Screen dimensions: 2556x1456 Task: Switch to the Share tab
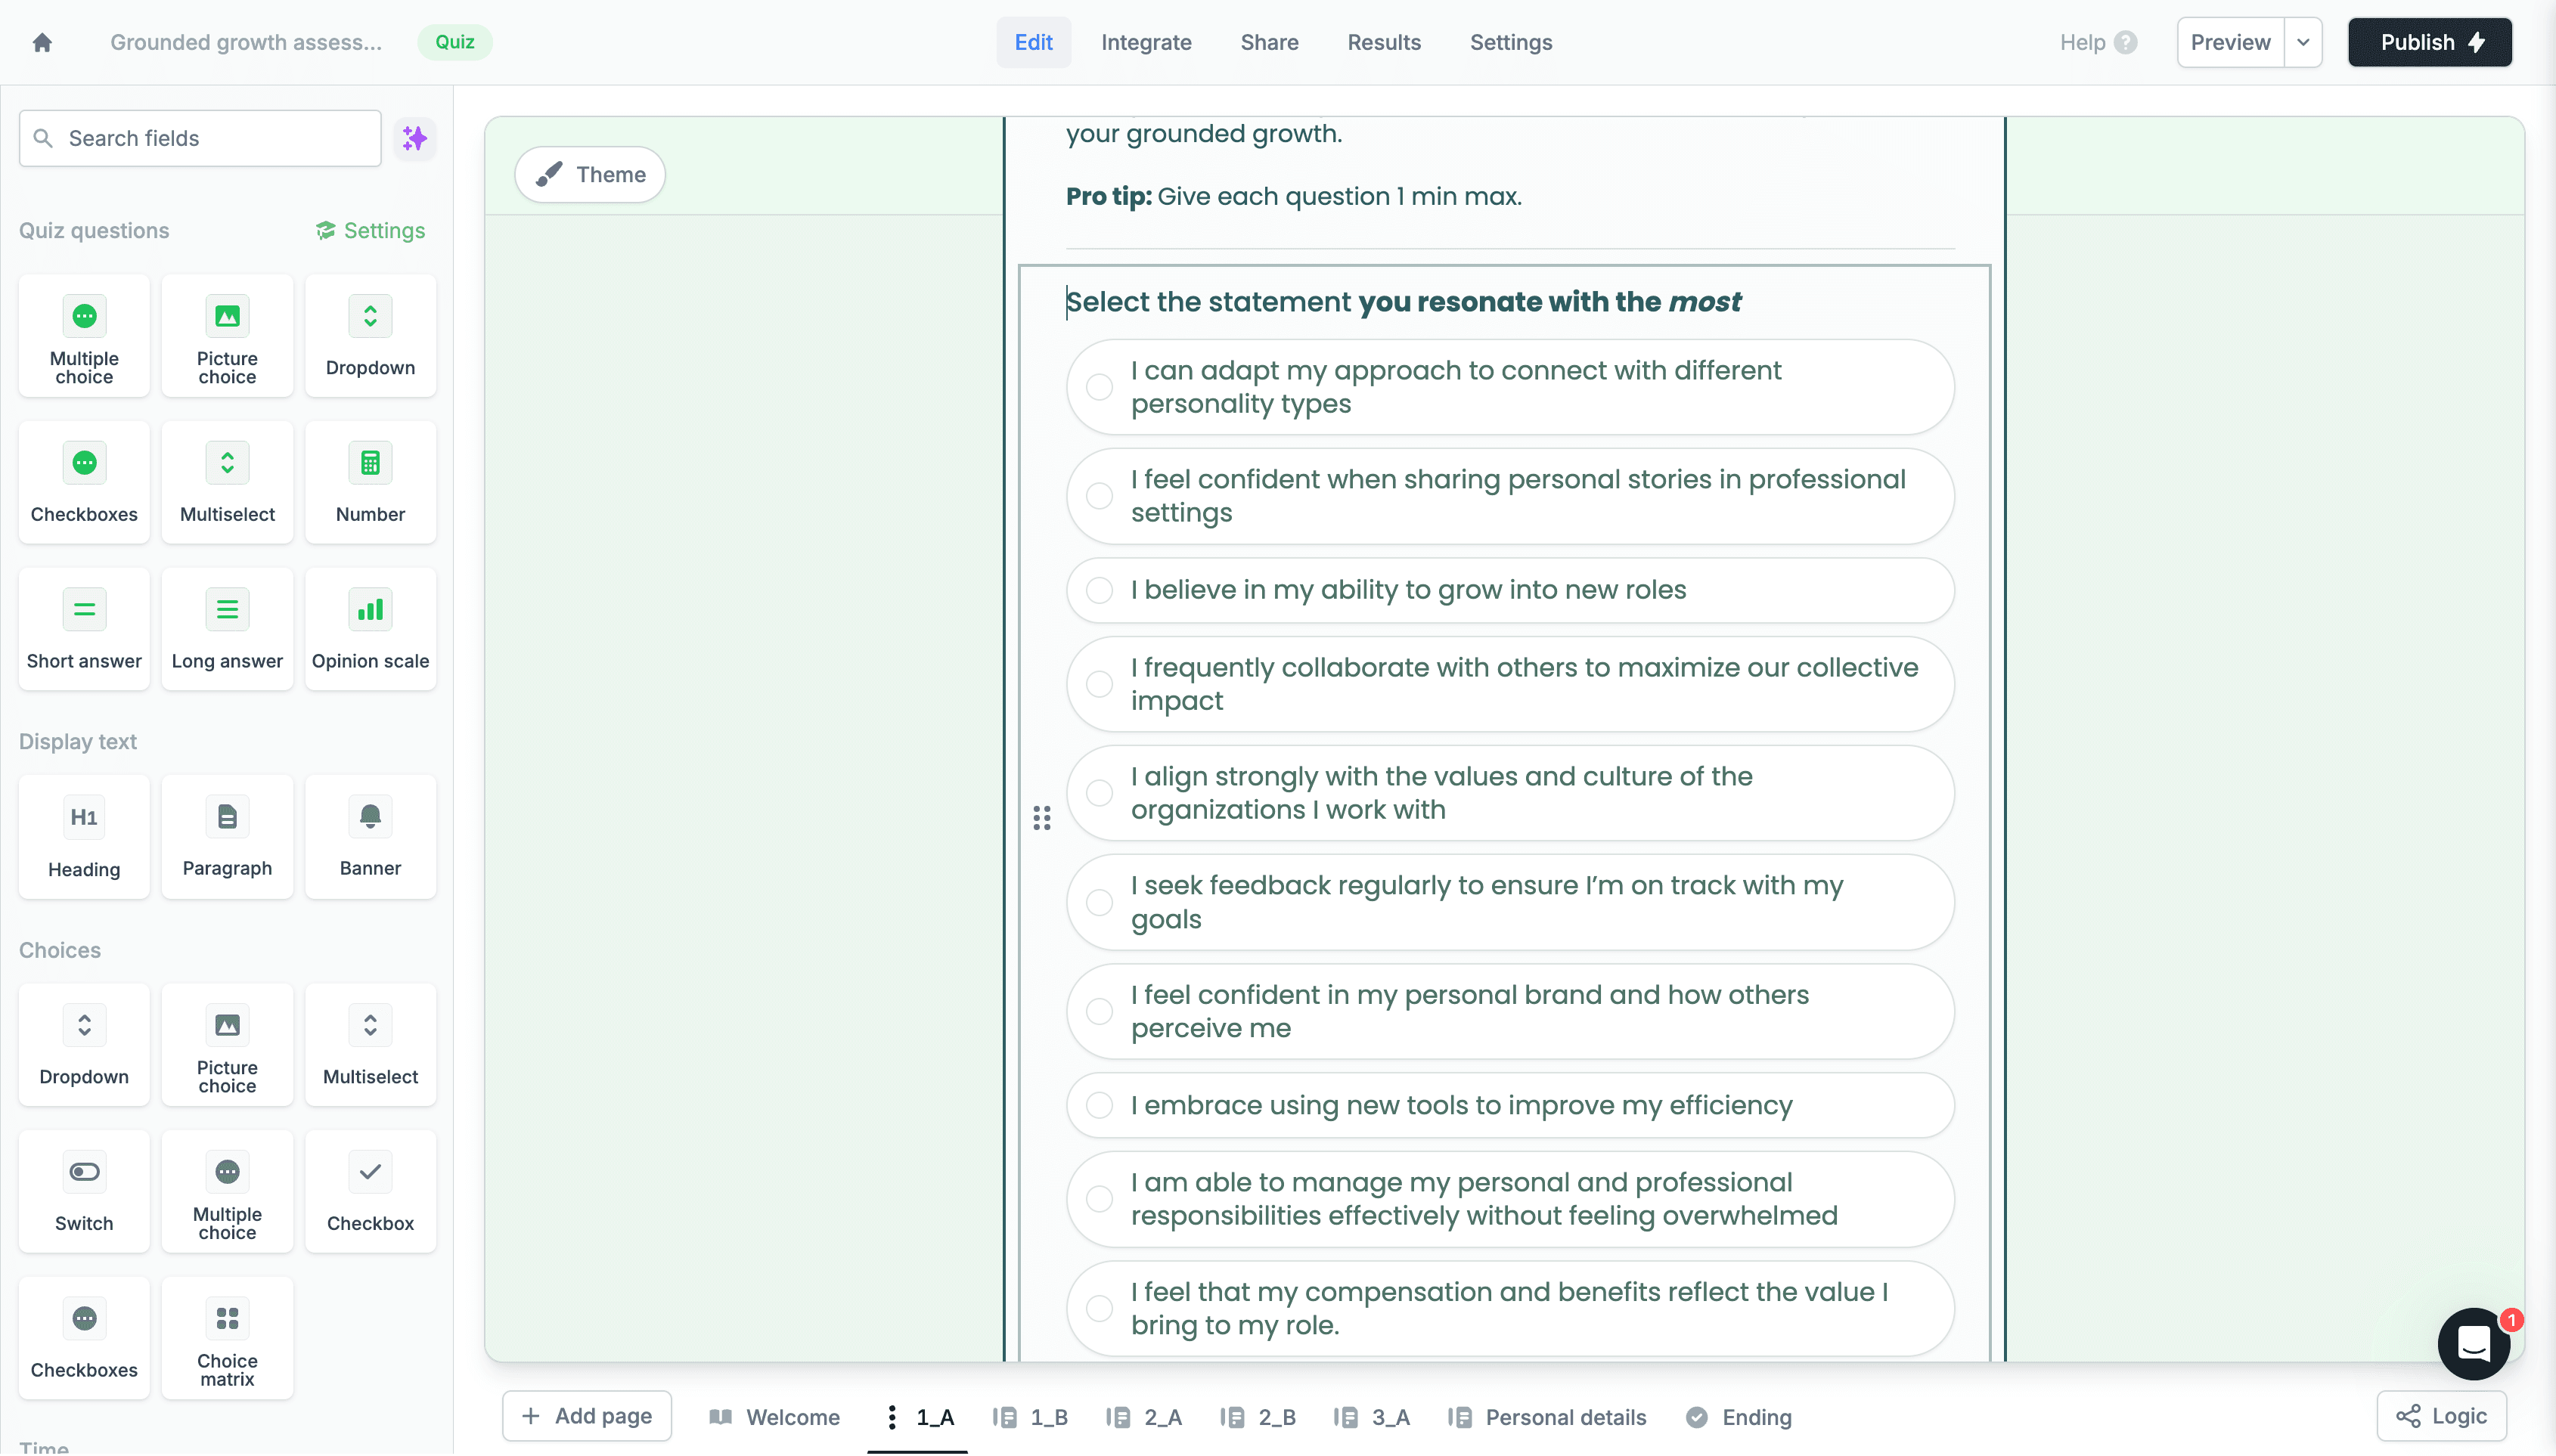[1269, 42]
